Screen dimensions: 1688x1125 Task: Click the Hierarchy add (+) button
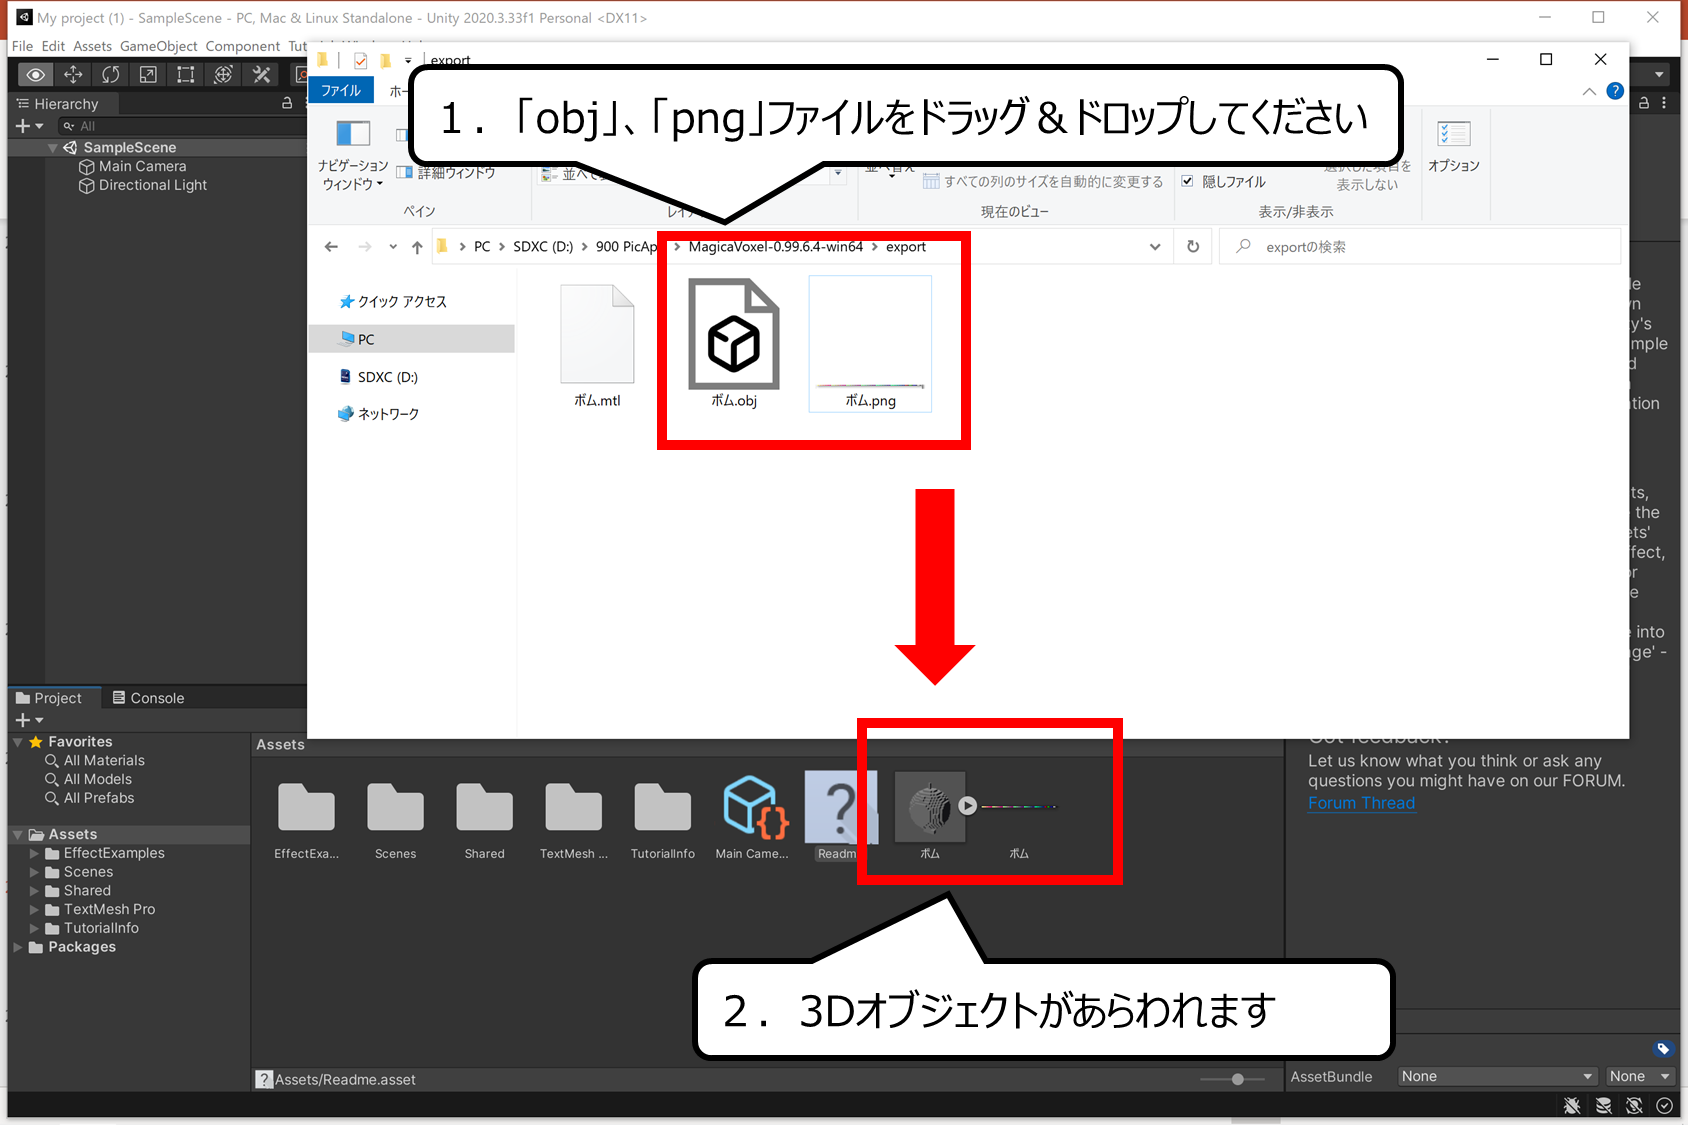click(x=29, y=126)
